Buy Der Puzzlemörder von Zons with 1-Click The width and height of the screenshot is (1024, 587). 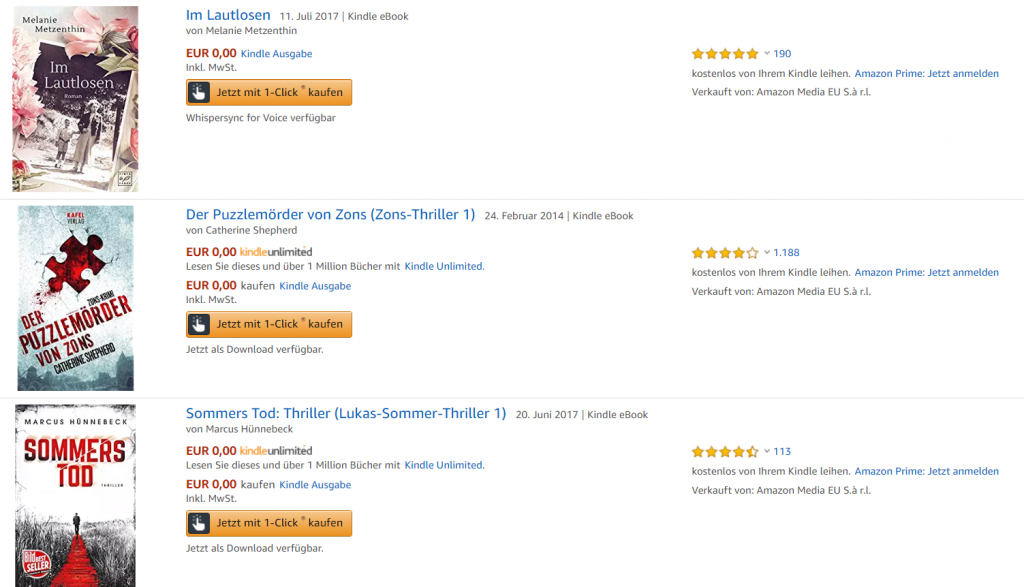click(268, 324)
